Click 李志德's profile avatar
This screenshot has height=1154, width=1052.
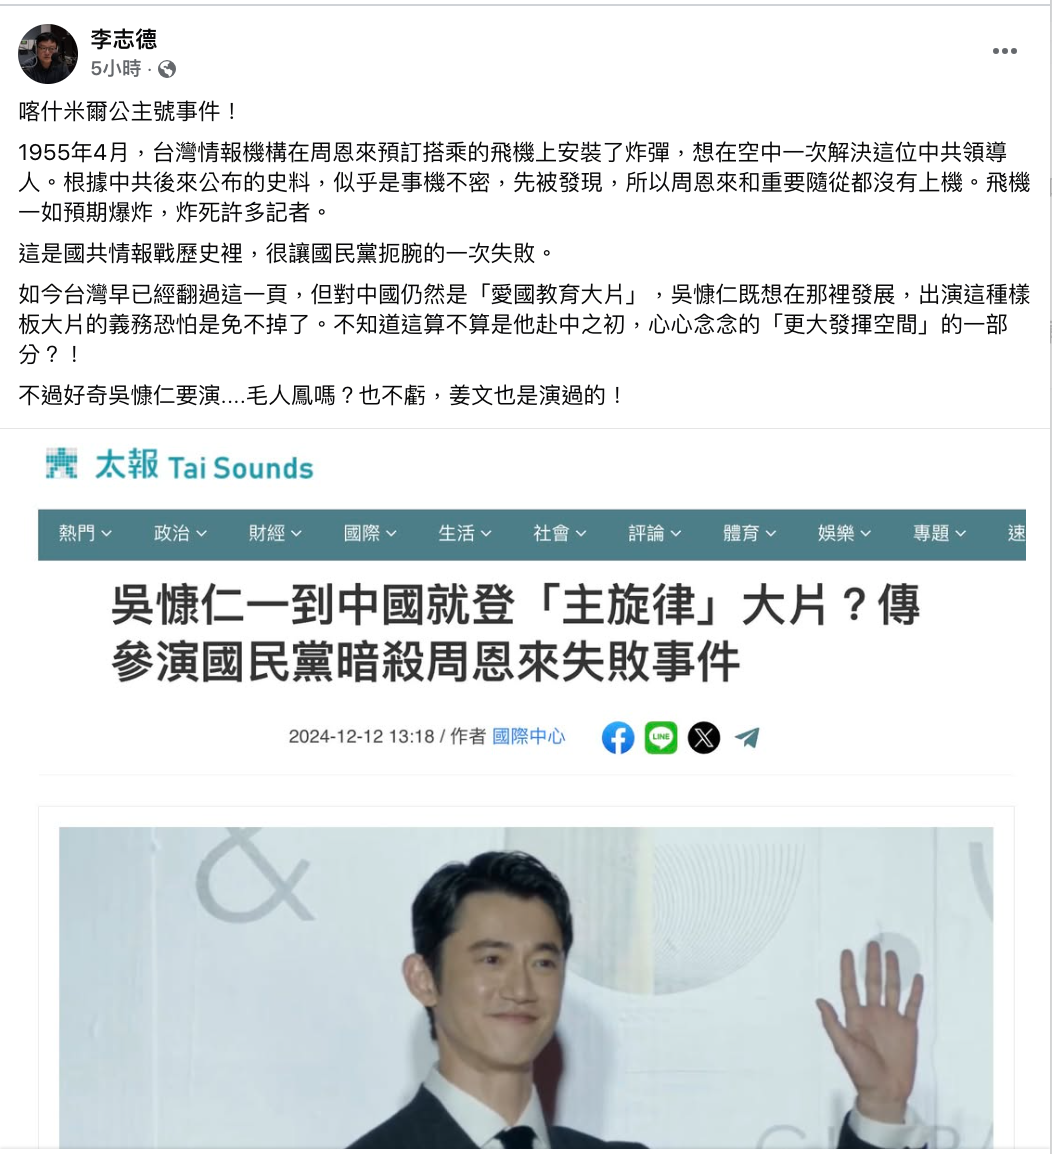(47, 54)
